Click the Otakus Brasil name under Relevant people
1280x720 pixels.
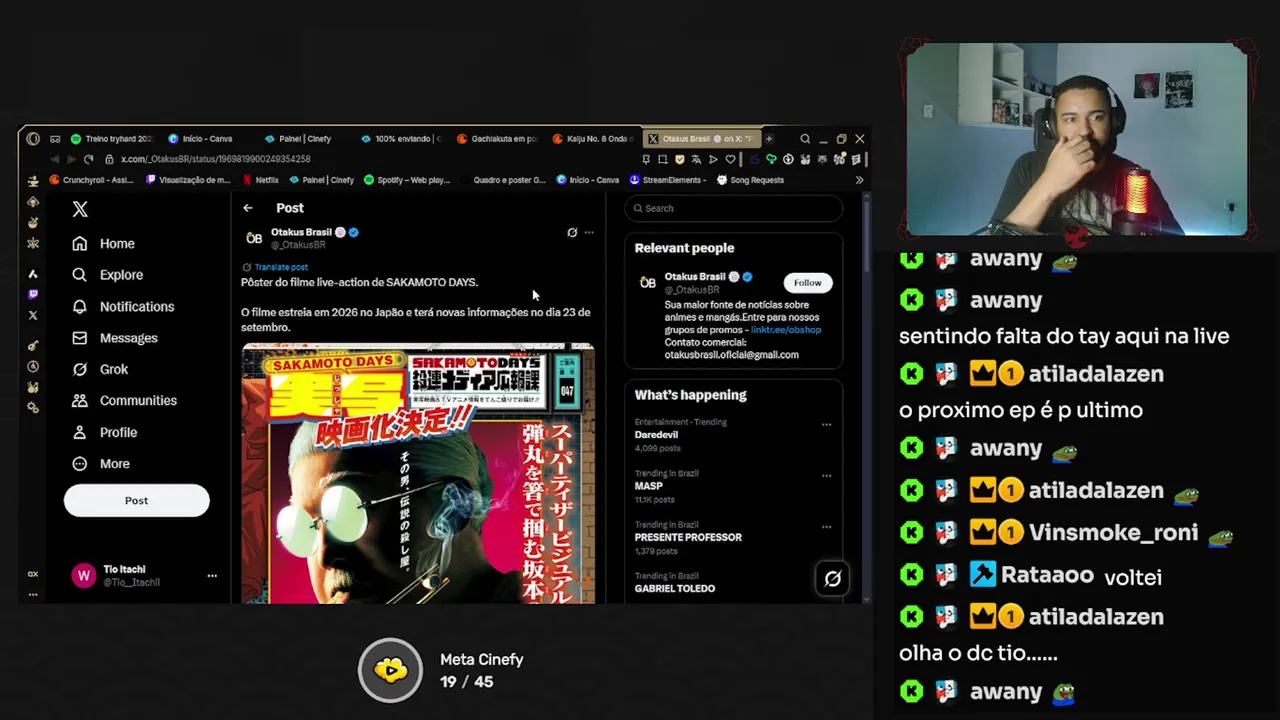(695, 276)
